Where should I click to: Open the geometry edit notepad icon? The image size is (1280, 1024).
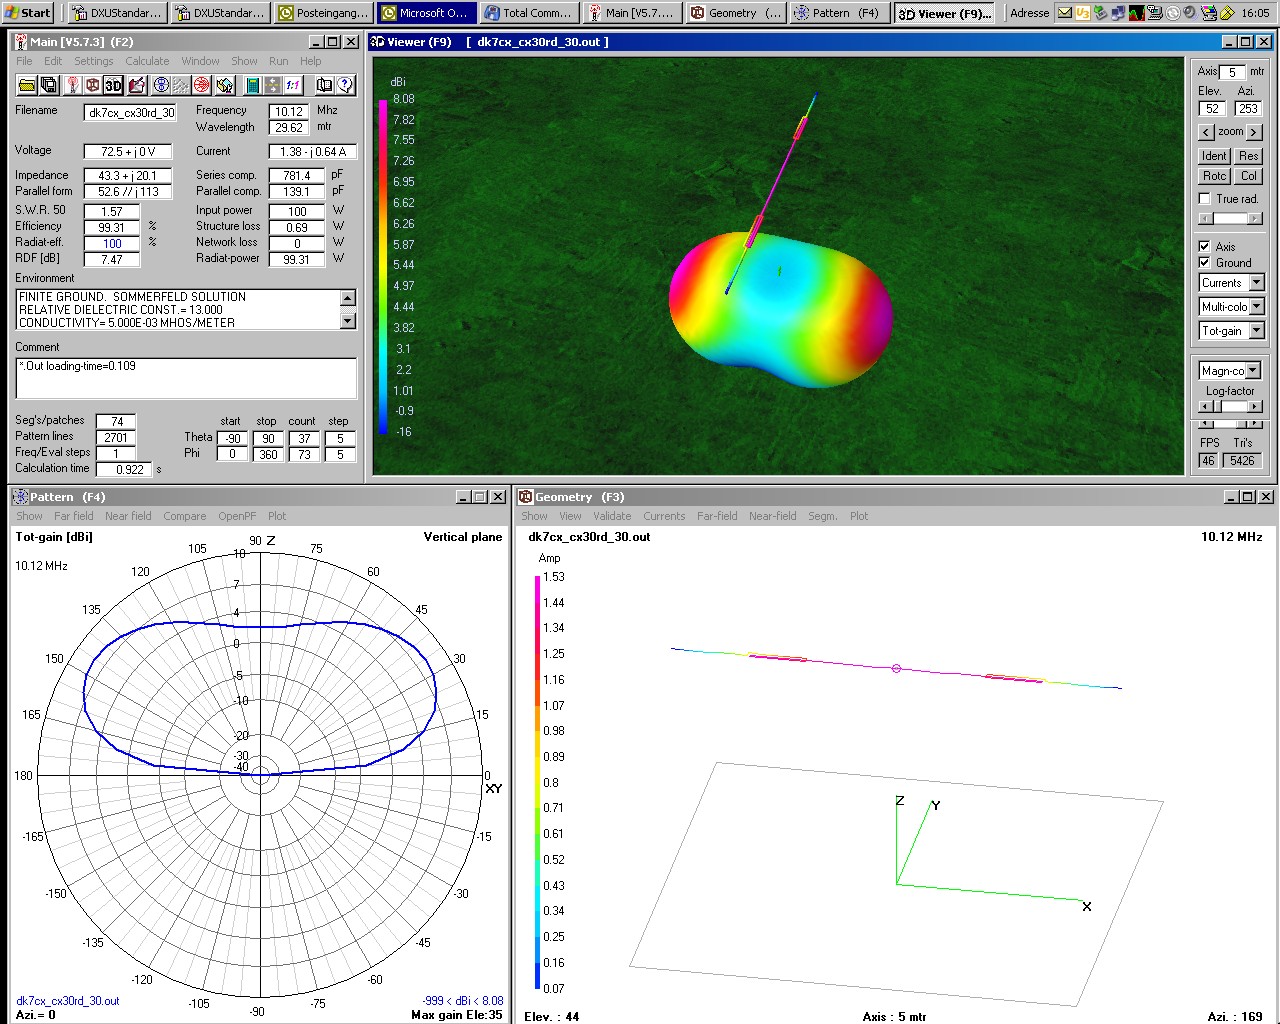pos(135,86)
